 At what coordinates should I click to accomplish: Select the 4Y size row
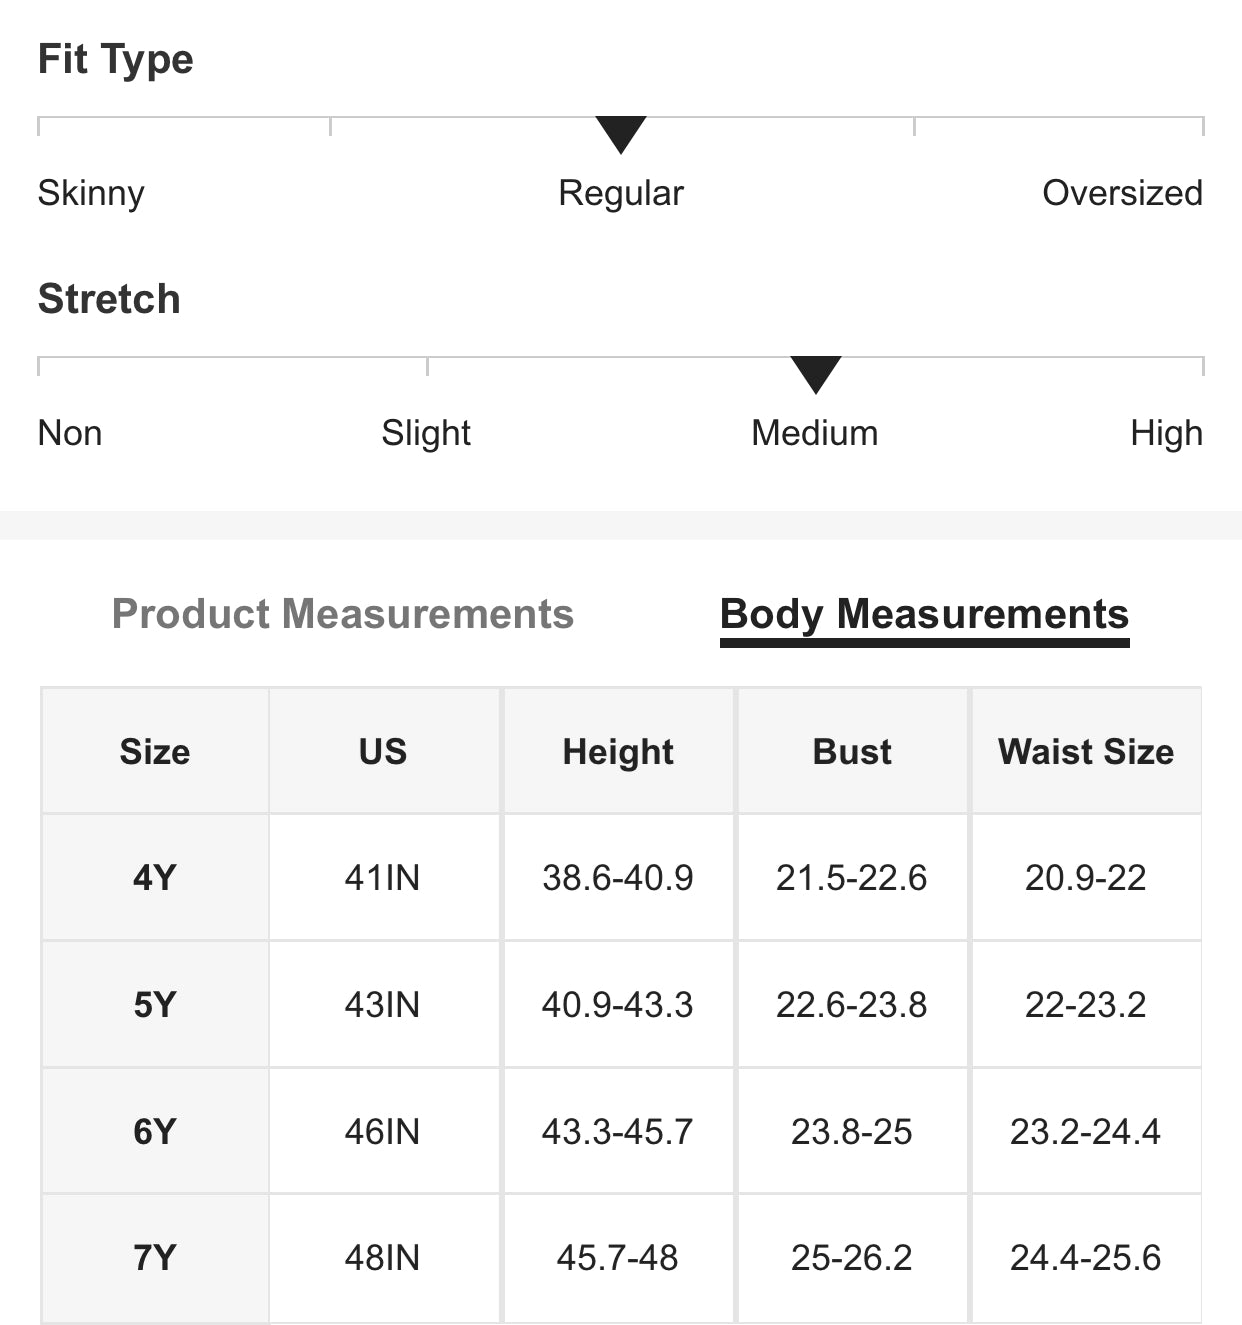point(155,878)
